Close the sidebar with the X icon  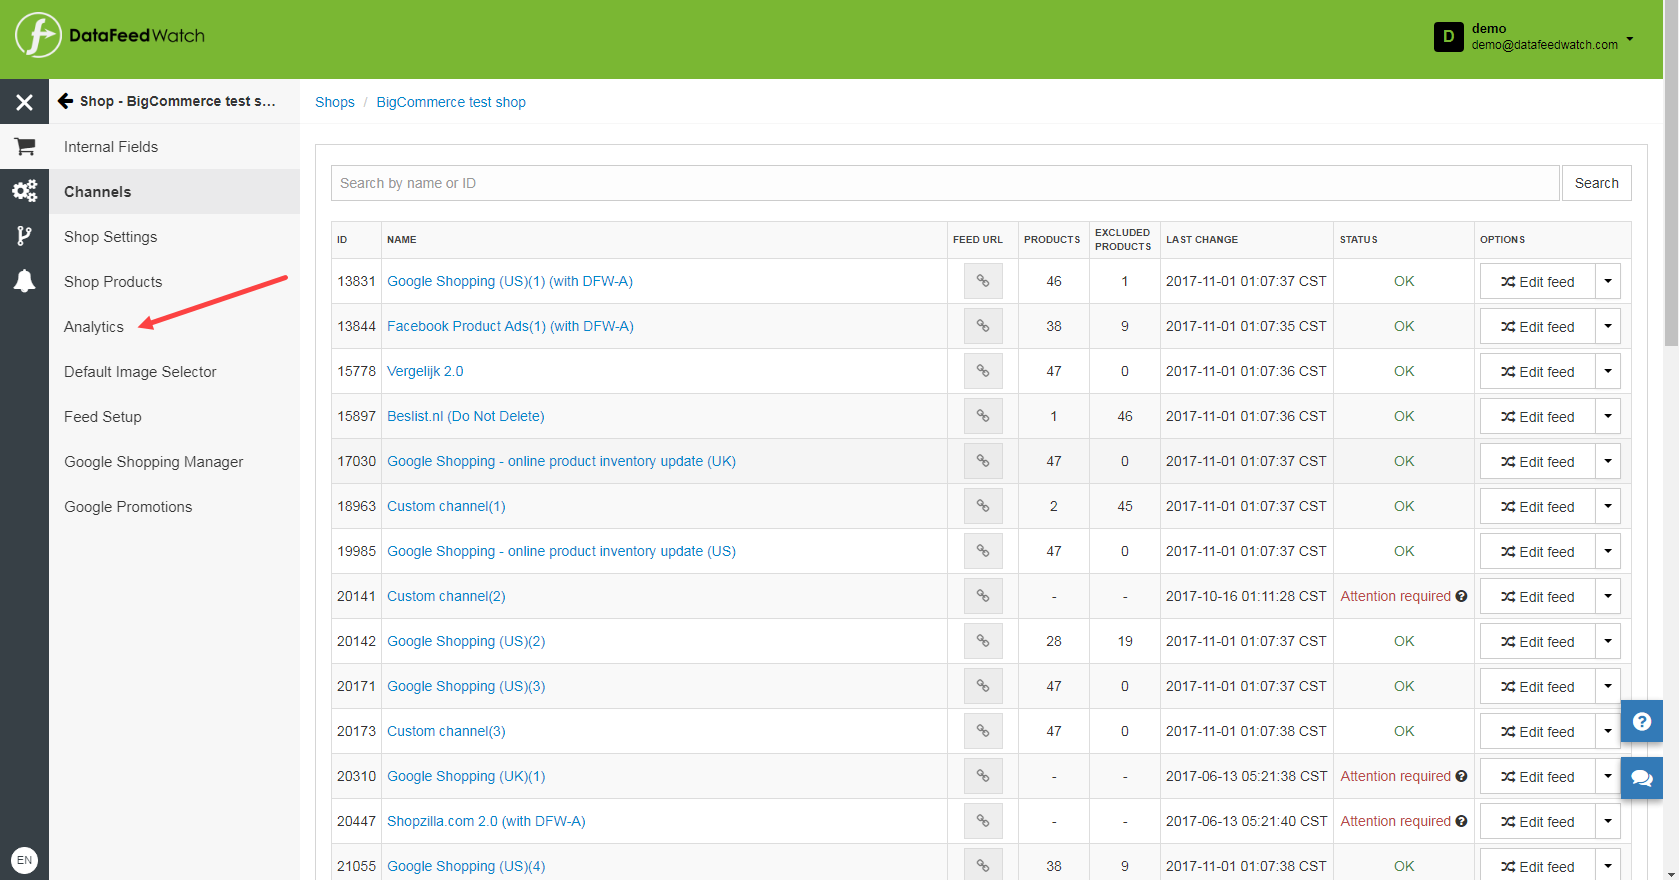tap(24, 102)
